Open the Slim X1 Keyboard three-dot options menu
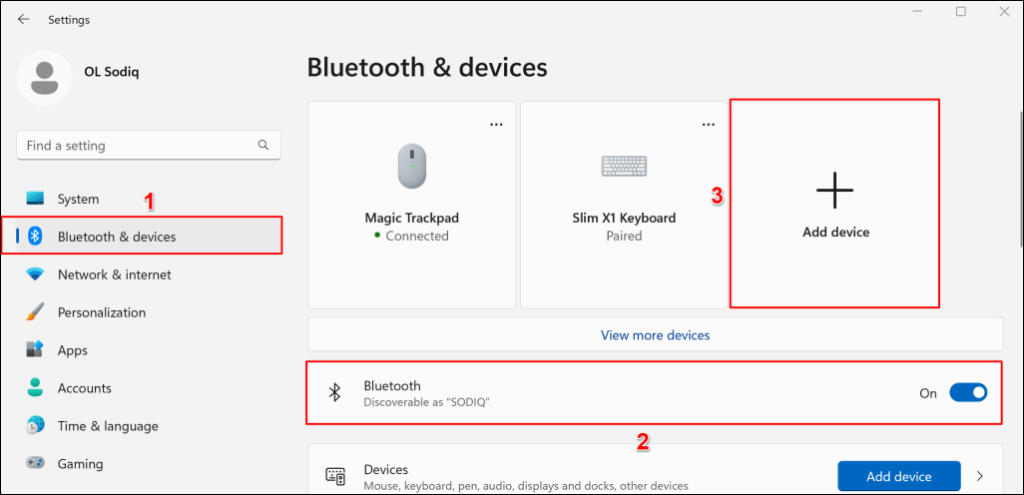The height and width of the screenshot is (495, 1024). 708,124
